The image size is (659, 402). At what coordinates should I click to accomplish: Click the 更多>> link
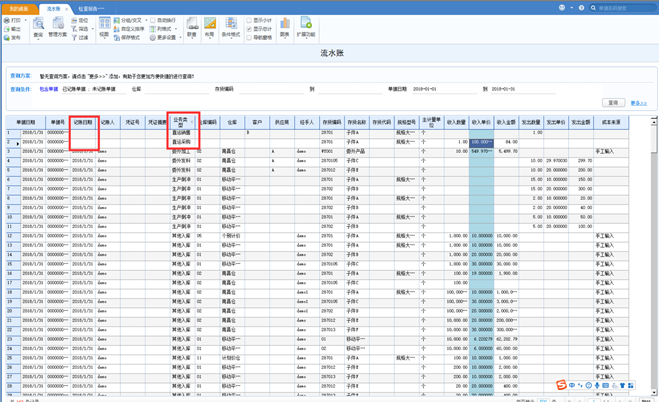tap(638, 103)
